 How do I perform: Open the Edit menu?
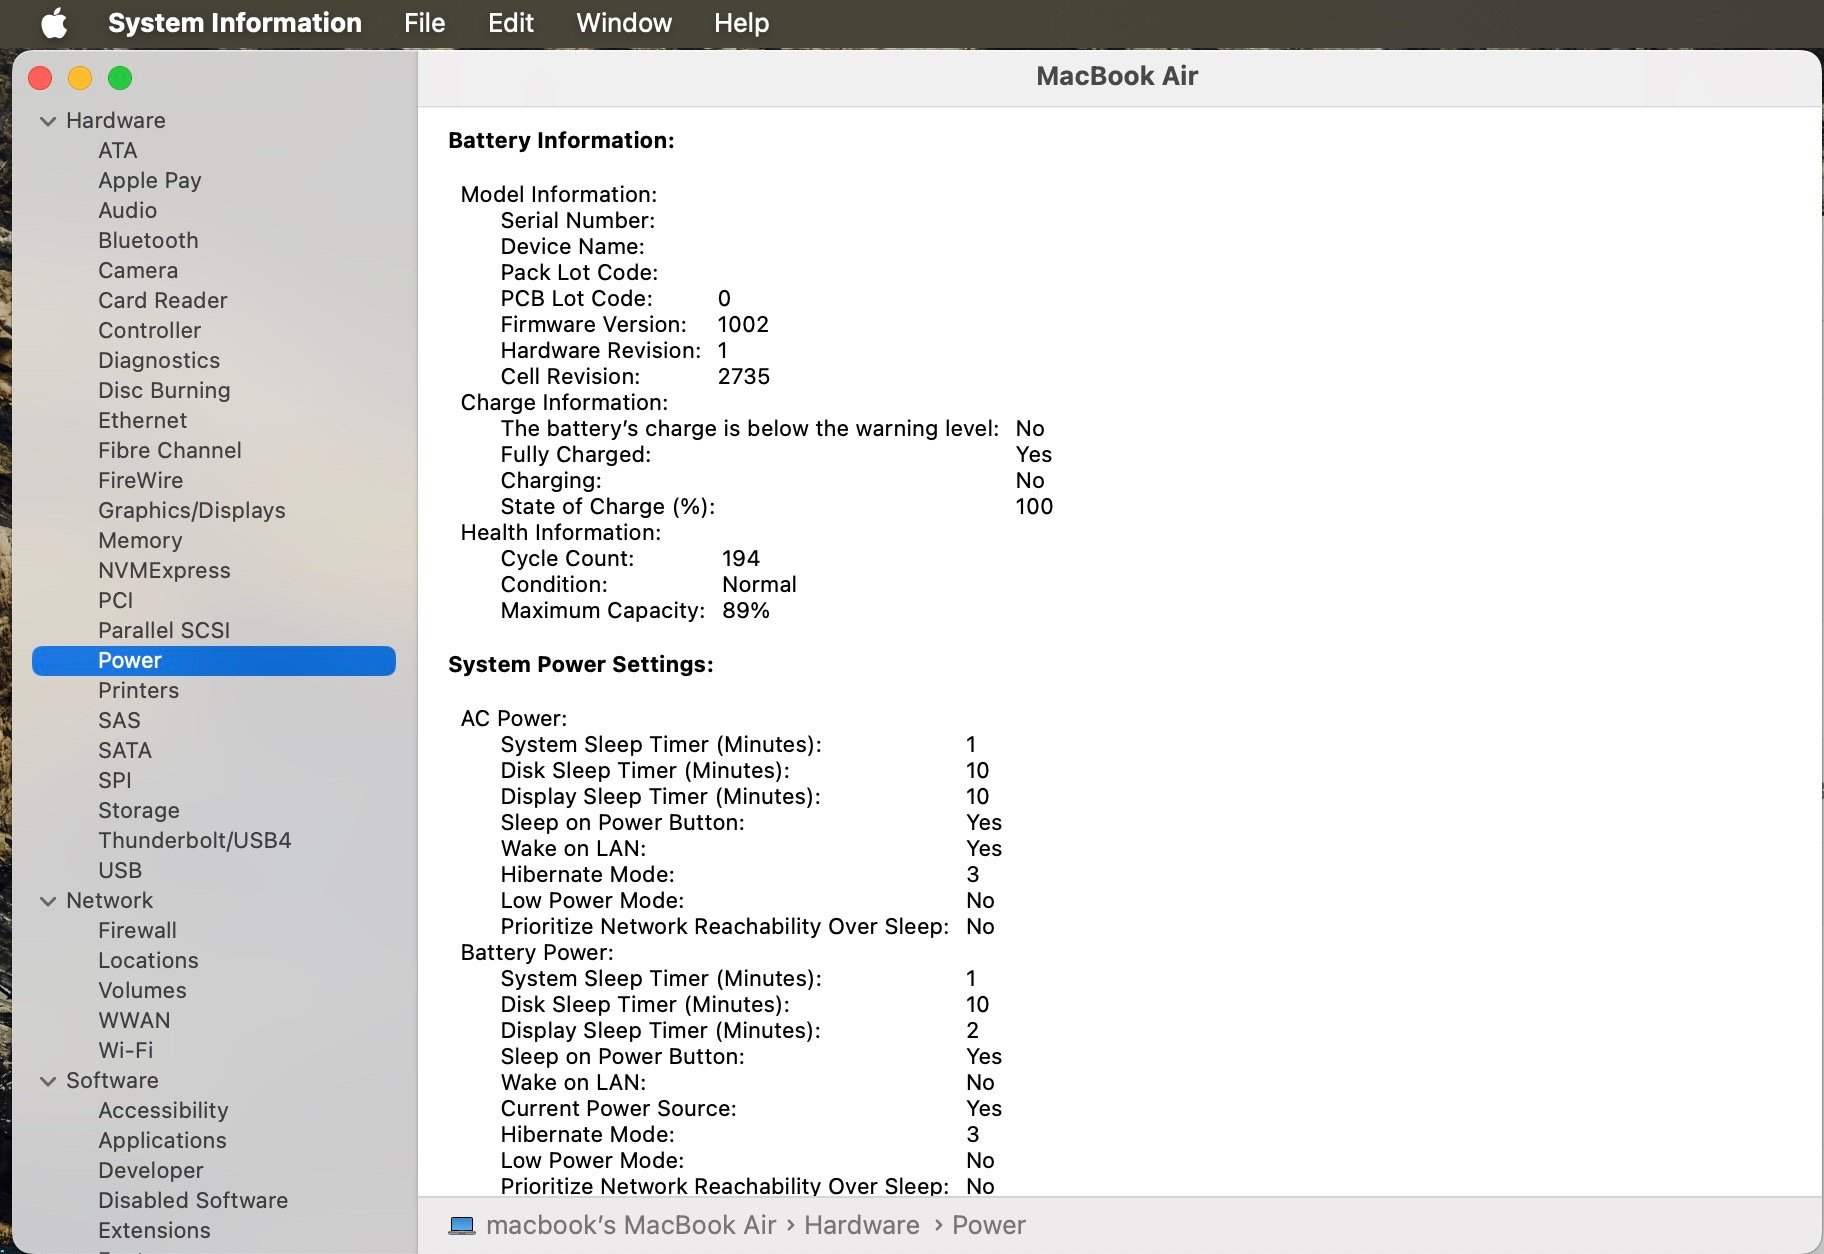click(510, 23)
